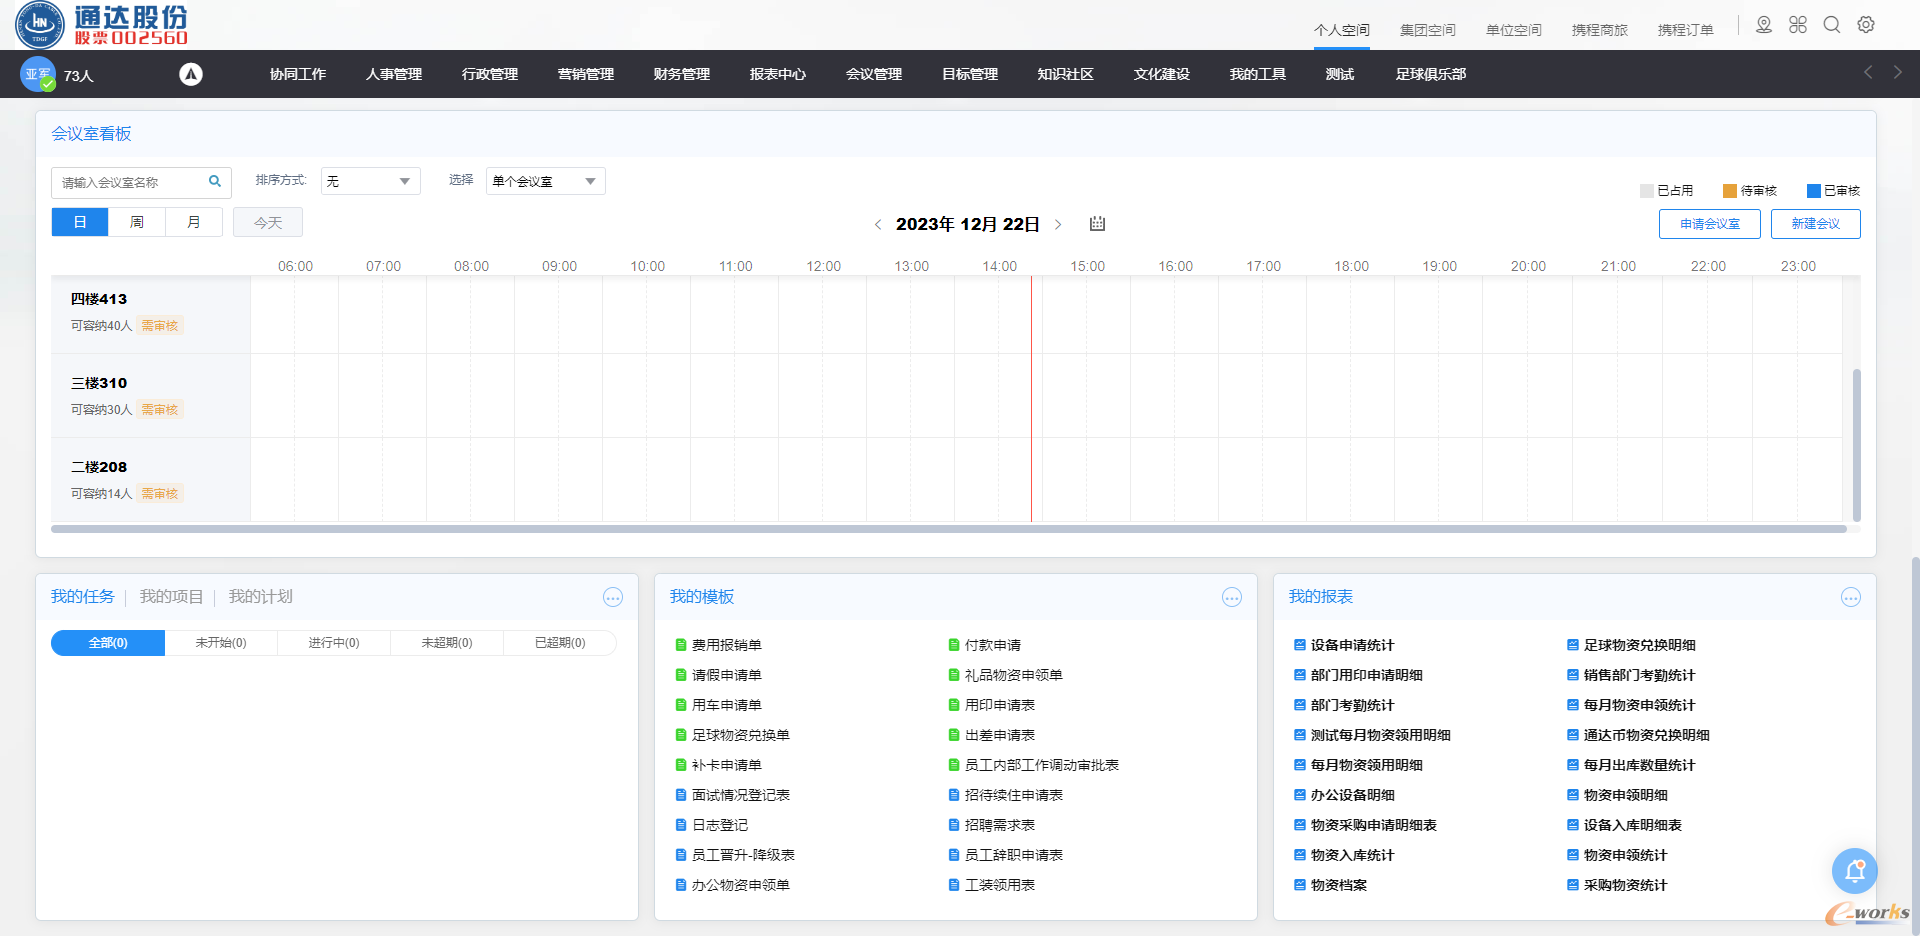The width and height of the screenshot is (1920, 936).
Task: Switch to 个人空间 tab
Action: 1342,30
